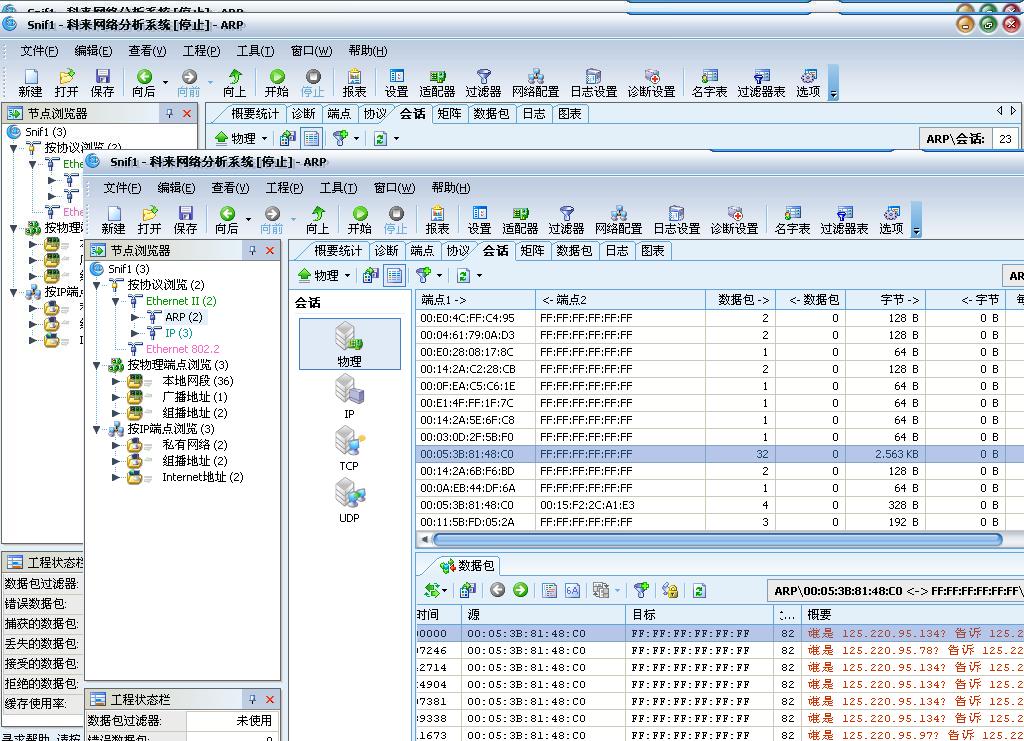This screenshot has height=741, width=1024.
Task: Click 过滤器 toolbar icon in the front window
Action: [566, 220]
